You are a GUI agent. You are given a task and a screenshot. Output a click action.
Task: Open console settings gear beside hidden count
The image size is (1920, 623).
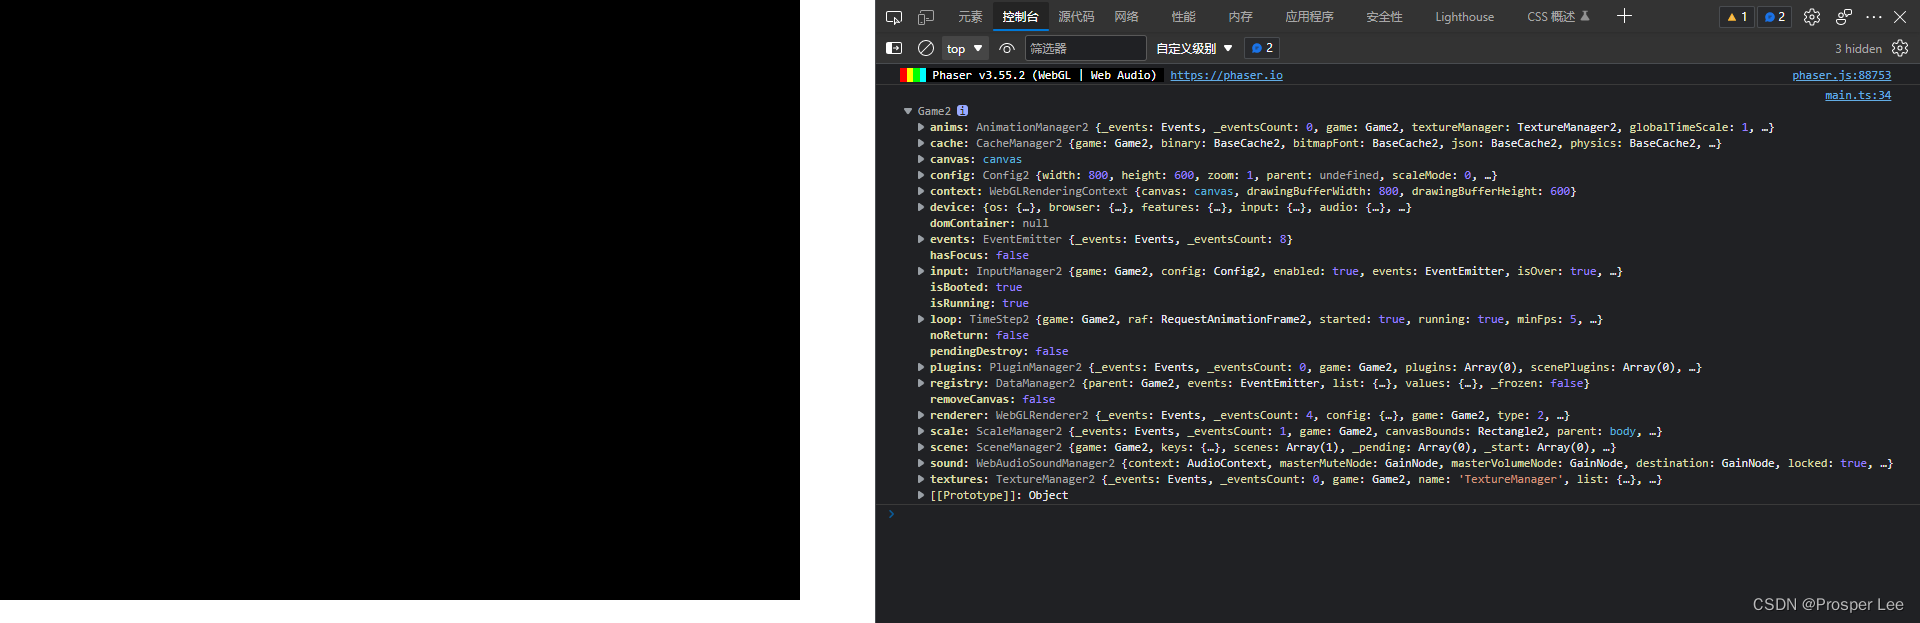[x=1900, y=48]
